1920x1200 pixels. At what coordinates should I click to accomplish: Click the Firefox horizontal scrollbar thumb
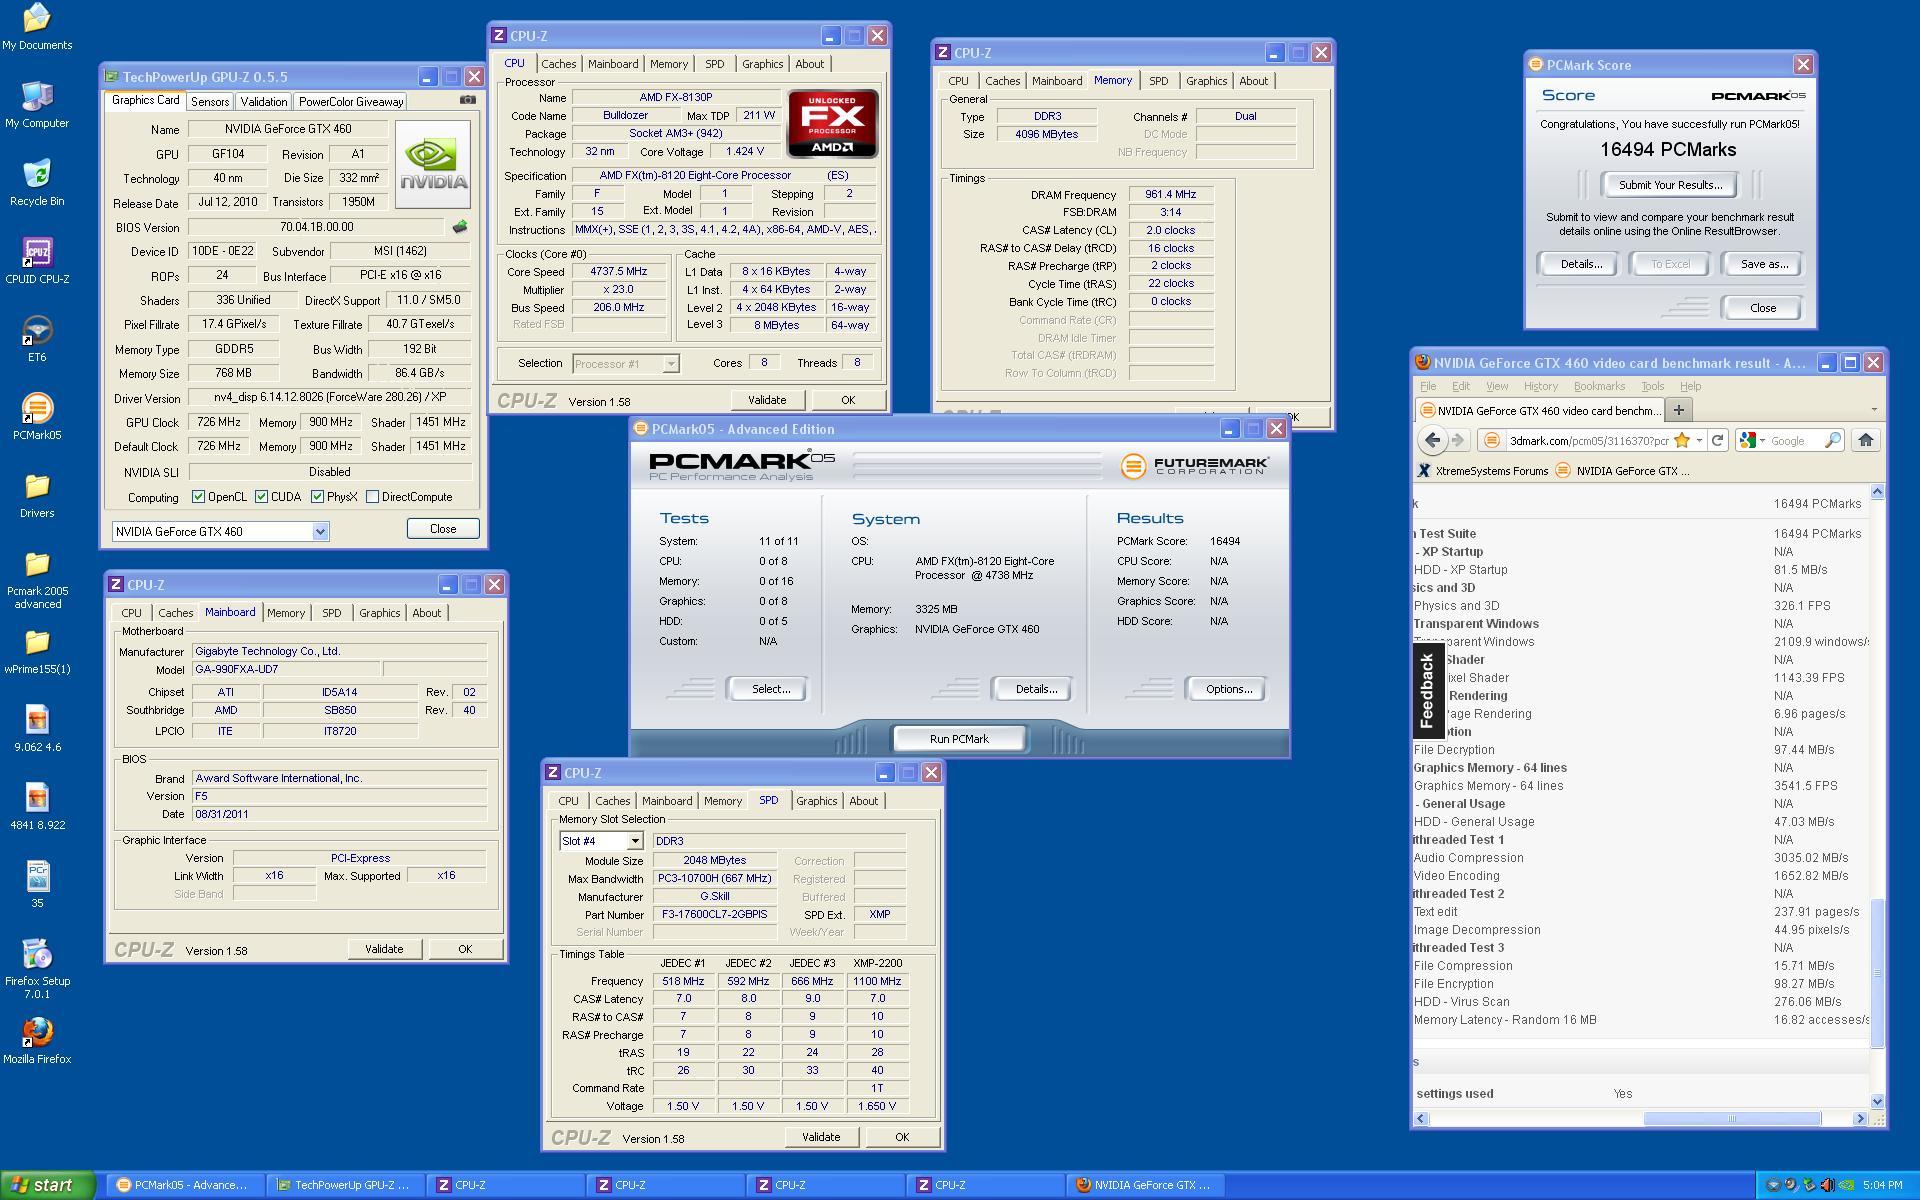(x=1732, y=1119)
